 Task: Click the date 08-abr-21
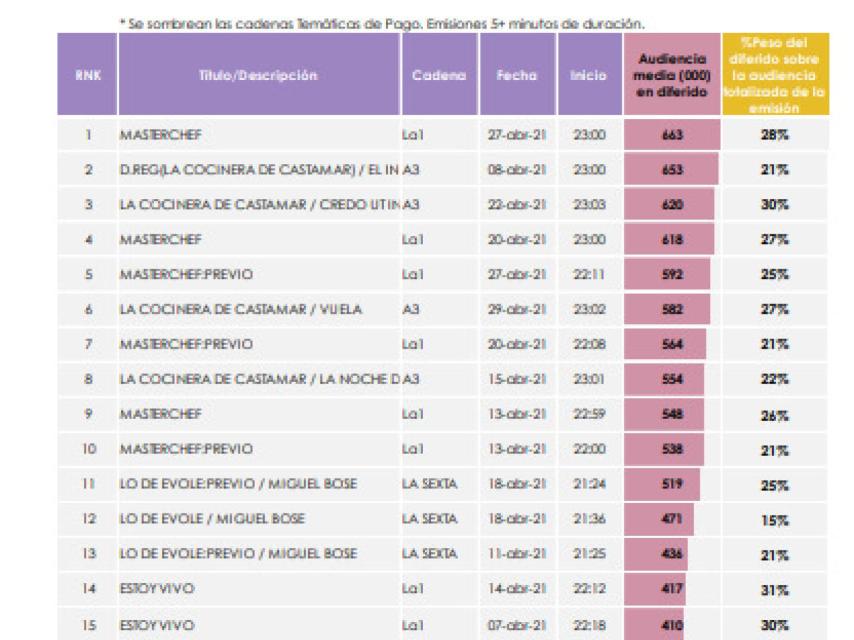517,170
